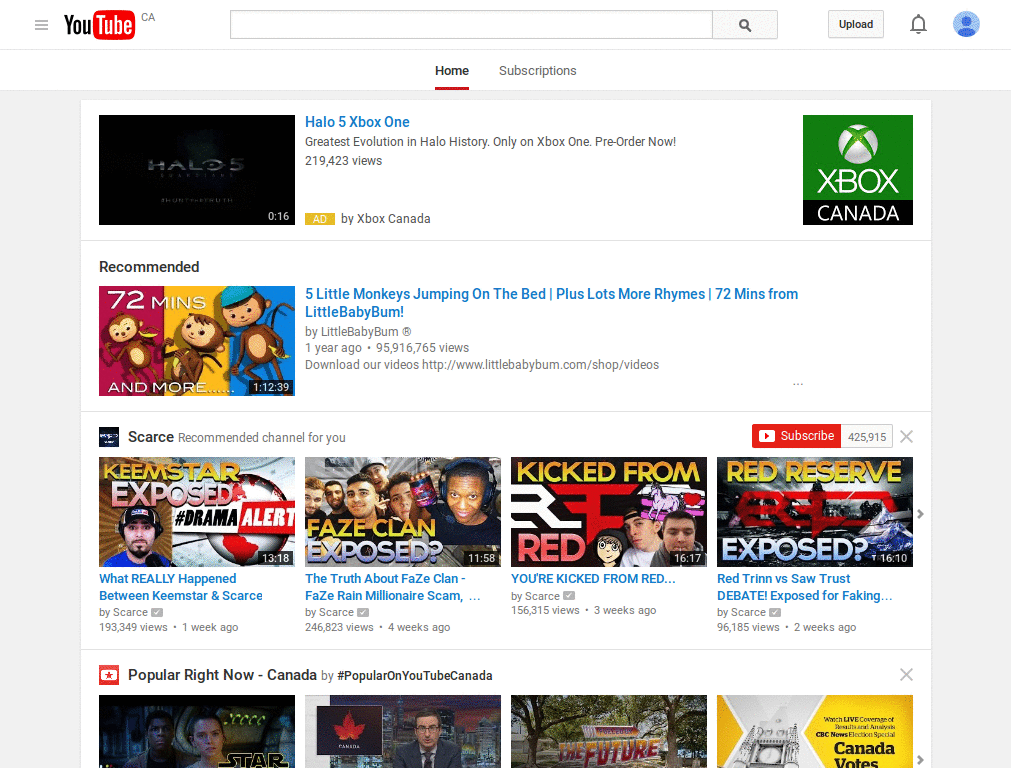Dismiss the Scarce recommended channel section
The height and width of the screenshot is (768, 1024).
(906, 436)
